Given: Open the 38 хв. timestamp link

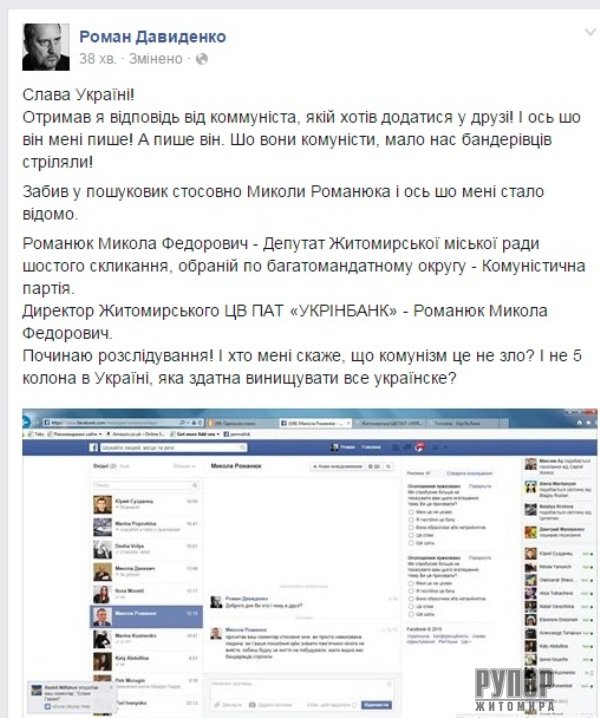Looking at the screenshot, I should [98, 59].
